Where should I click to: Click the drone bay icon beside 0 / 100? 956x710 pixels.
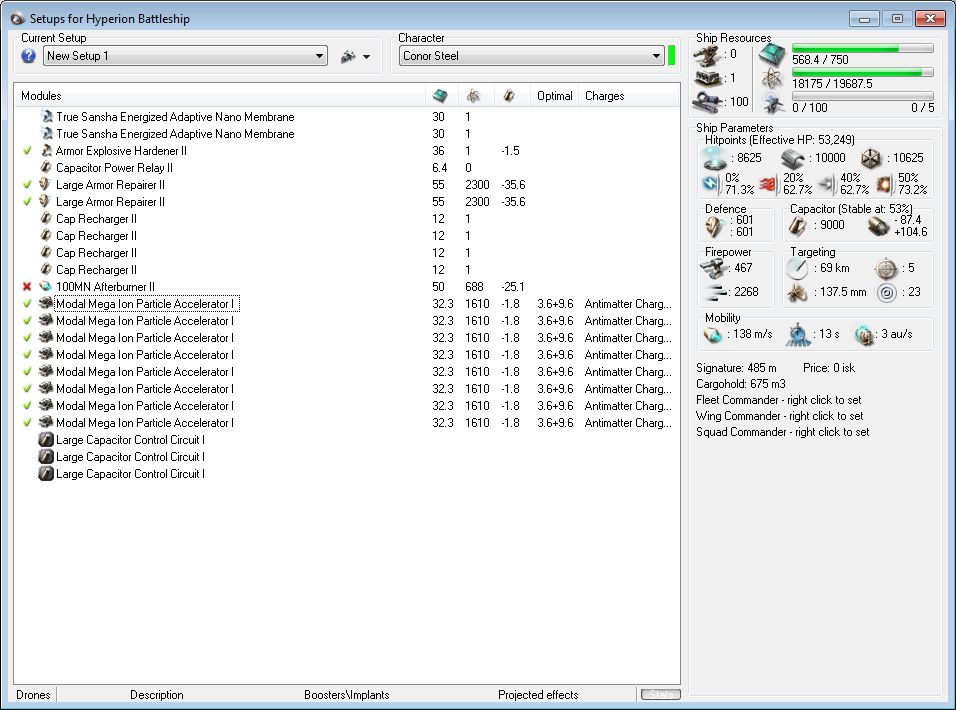tap(773, 102)
